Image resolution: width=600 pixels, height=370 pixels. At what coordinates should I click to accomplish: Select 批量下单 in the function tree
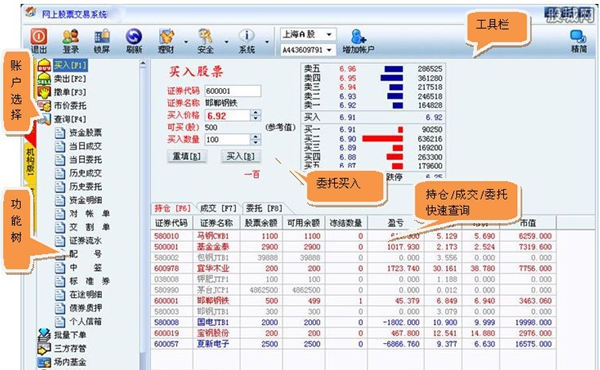tap(70, 335)
